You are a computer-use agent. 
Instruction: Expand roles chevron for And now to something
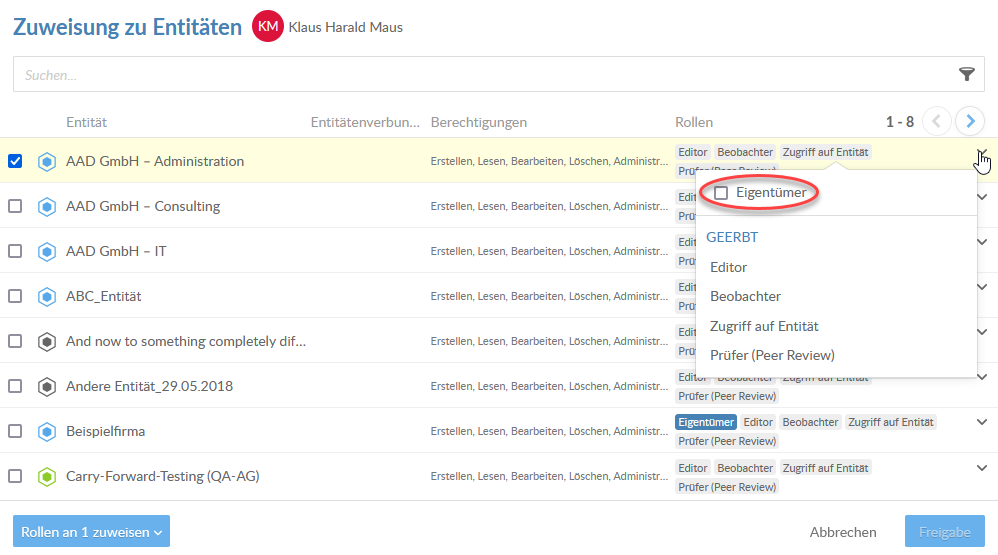pos(982,332)
